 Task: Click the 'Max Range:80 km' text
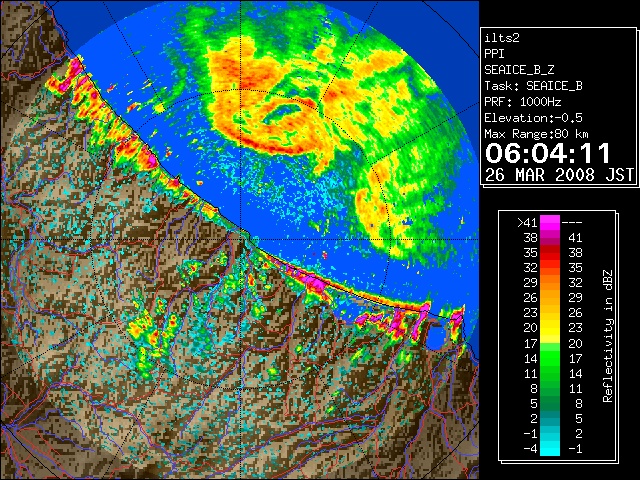[536, 134]
